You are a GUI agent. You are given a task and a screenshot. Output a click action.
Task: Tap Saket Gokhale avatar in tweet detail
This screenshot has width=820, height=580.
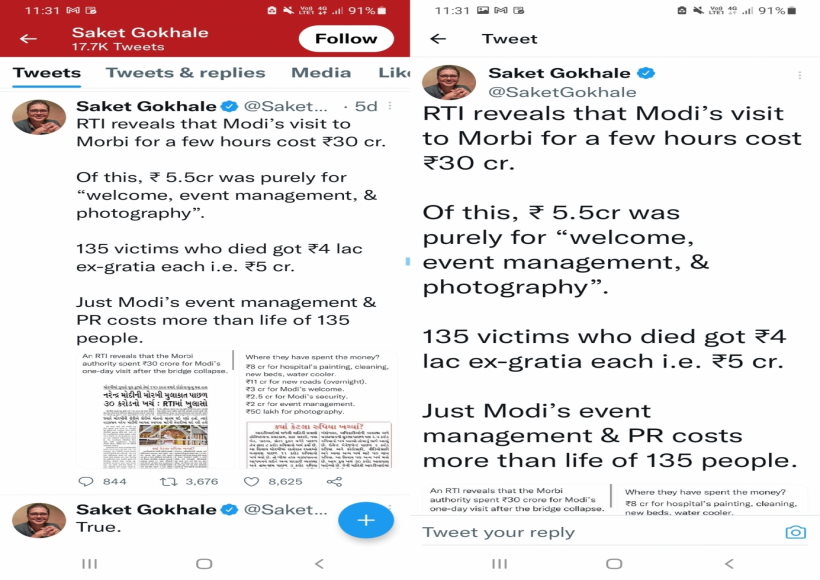449,83
